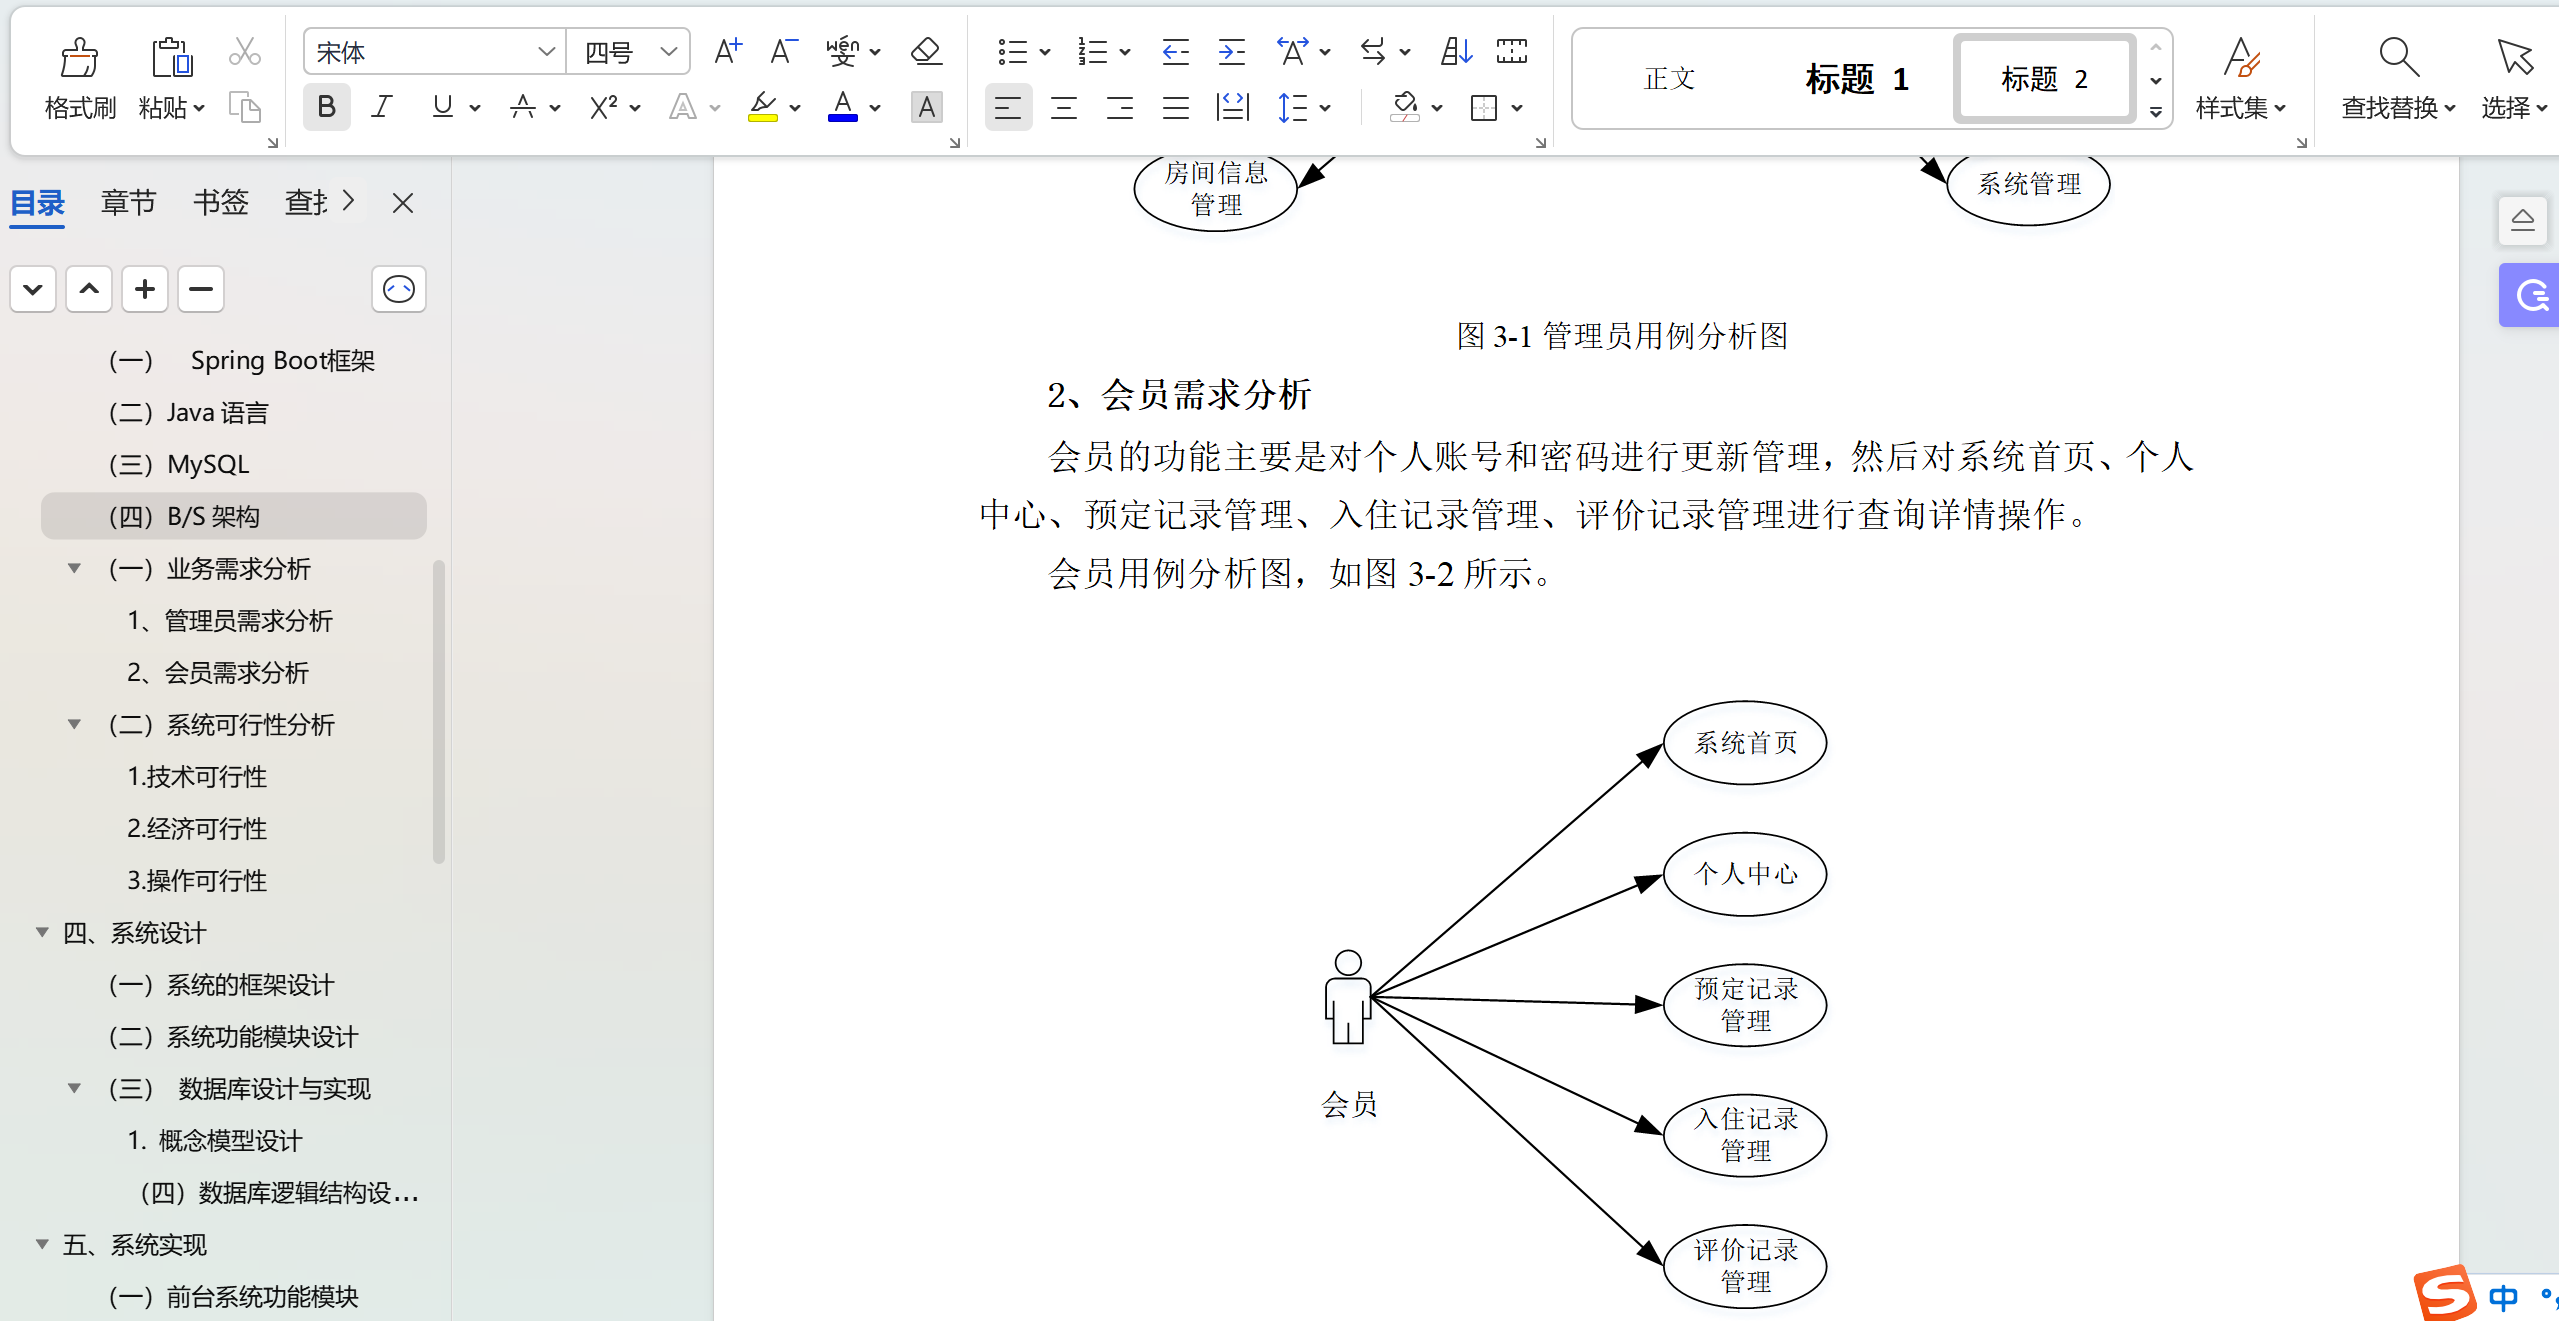
Task: Click the clear formatting eraser icon
Action: tap(926, 52)
